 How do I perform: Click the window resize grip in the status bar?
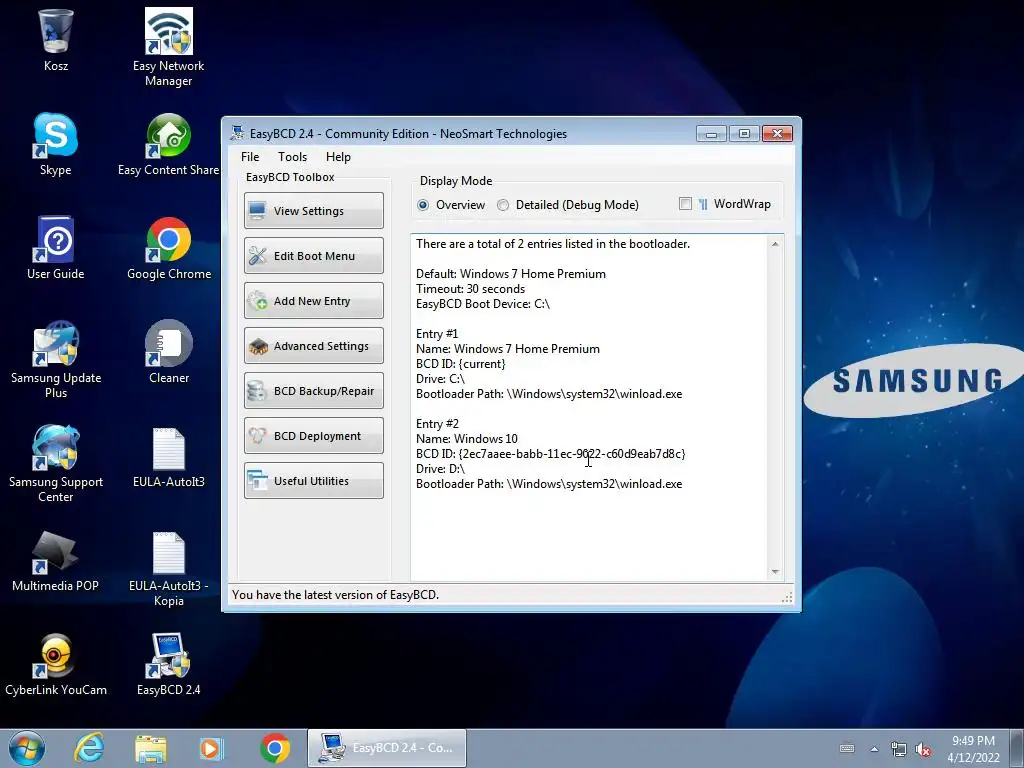(787, 597)
